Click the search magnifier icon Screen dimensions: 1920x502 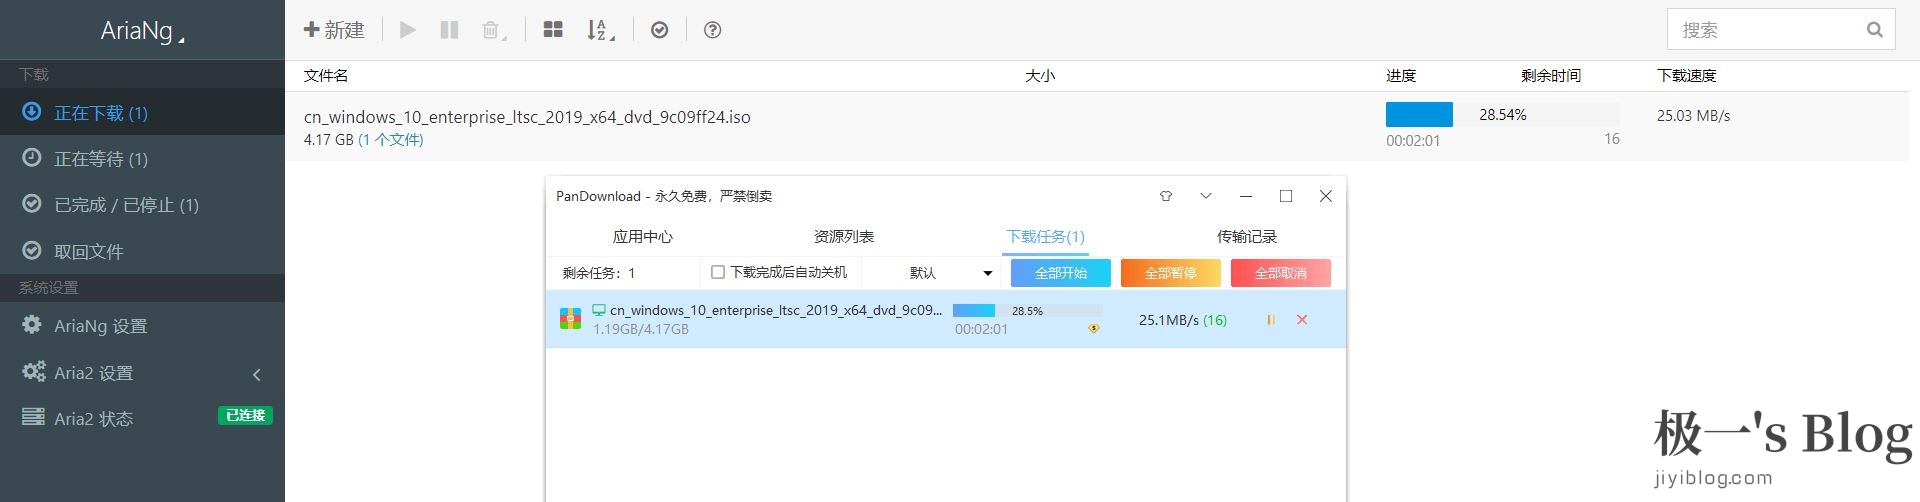(1875, 30)
